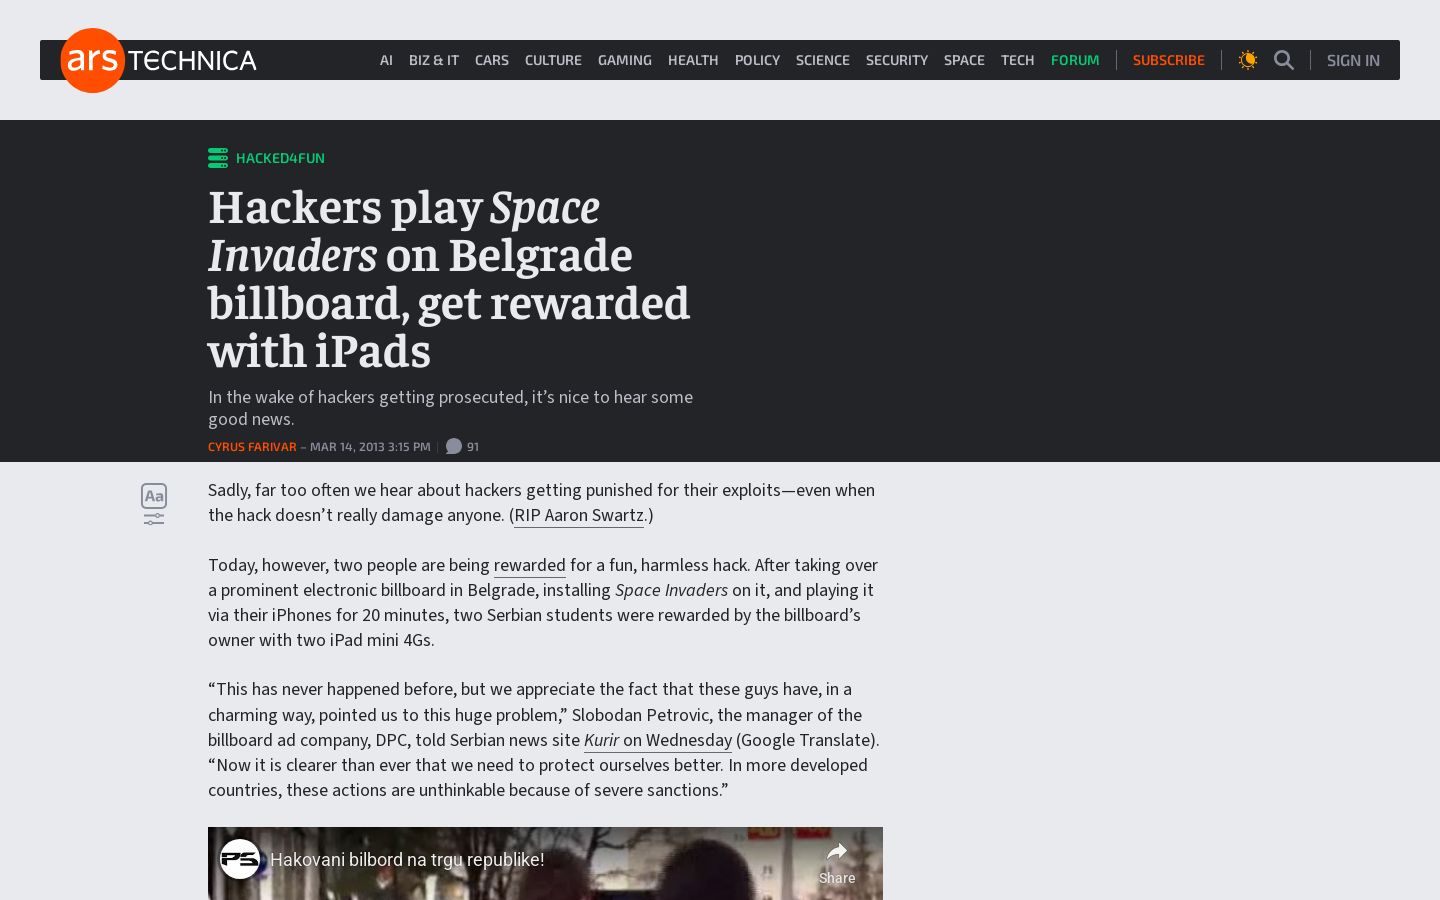Click the Hacked4Fun server stack icon

click(x=218, y=158)
